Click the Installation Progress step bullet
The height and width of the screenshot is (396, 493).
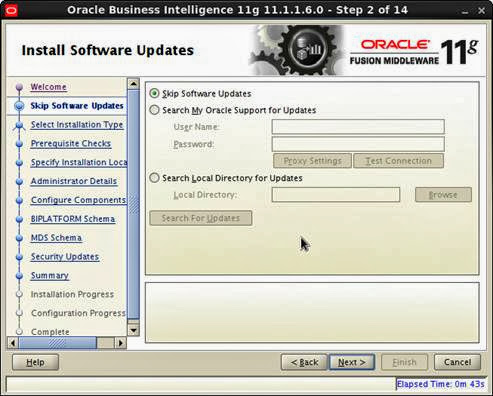[x=19, y=294]
